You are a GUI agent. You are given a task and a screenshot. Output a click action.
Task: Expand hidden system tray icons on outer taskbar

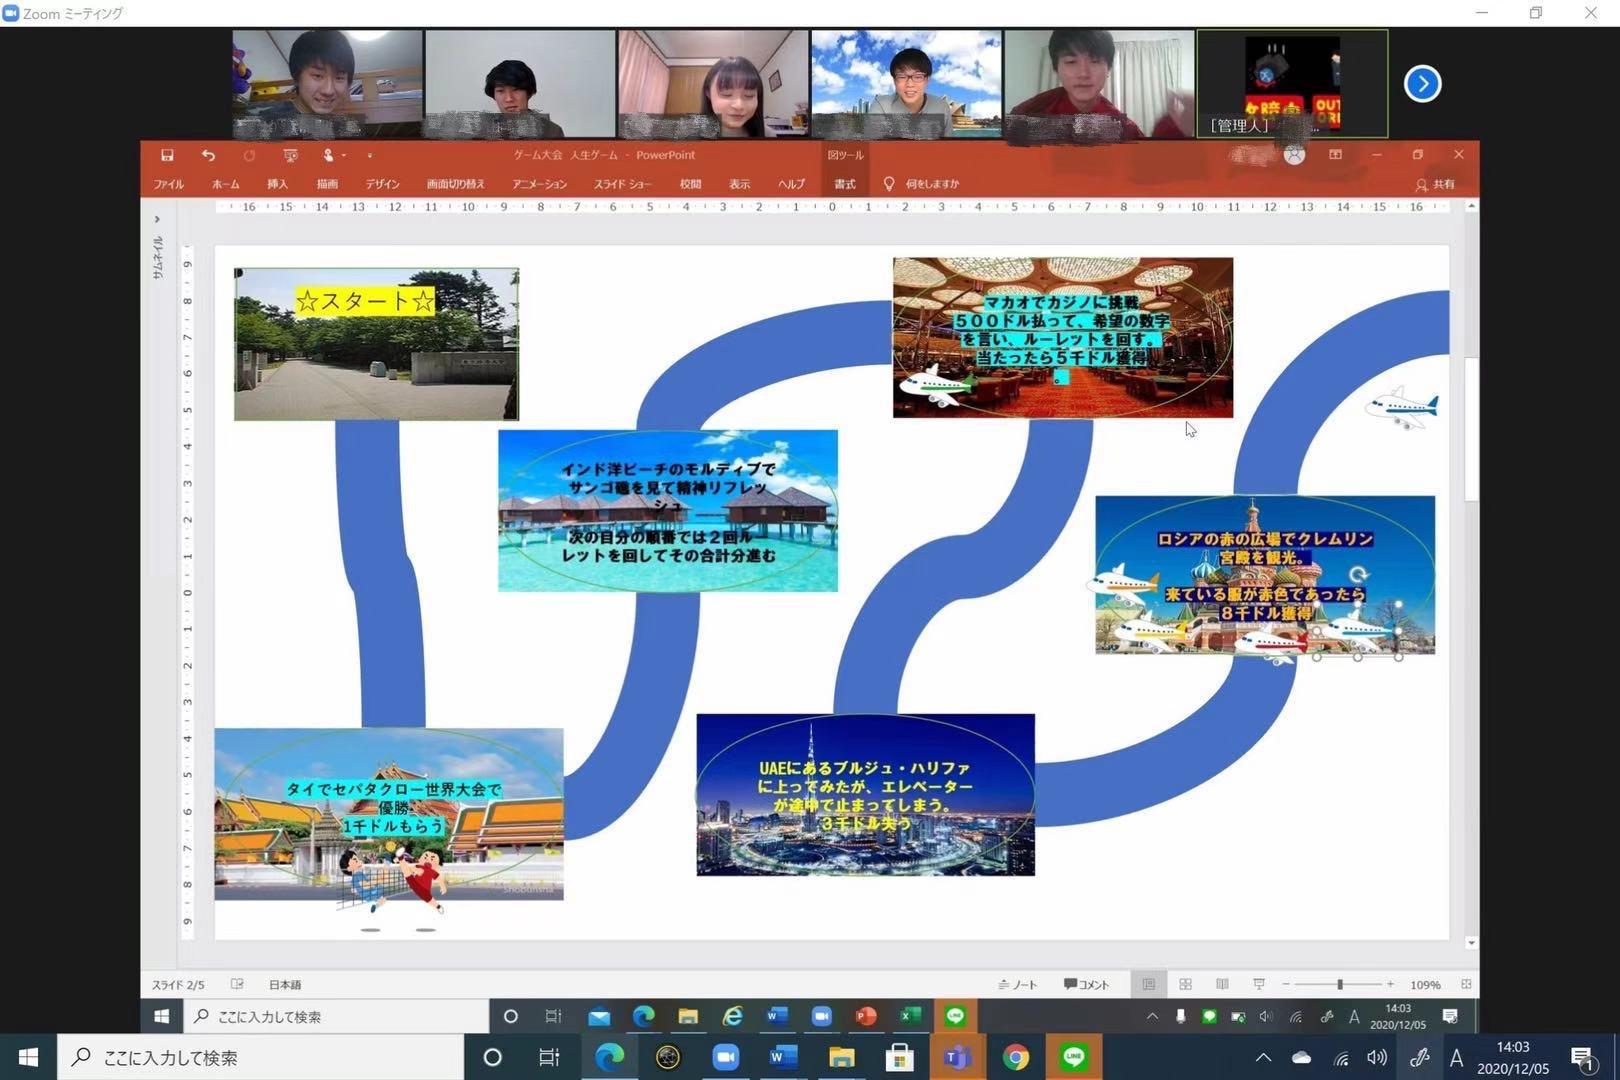tap(1263, 1057)
